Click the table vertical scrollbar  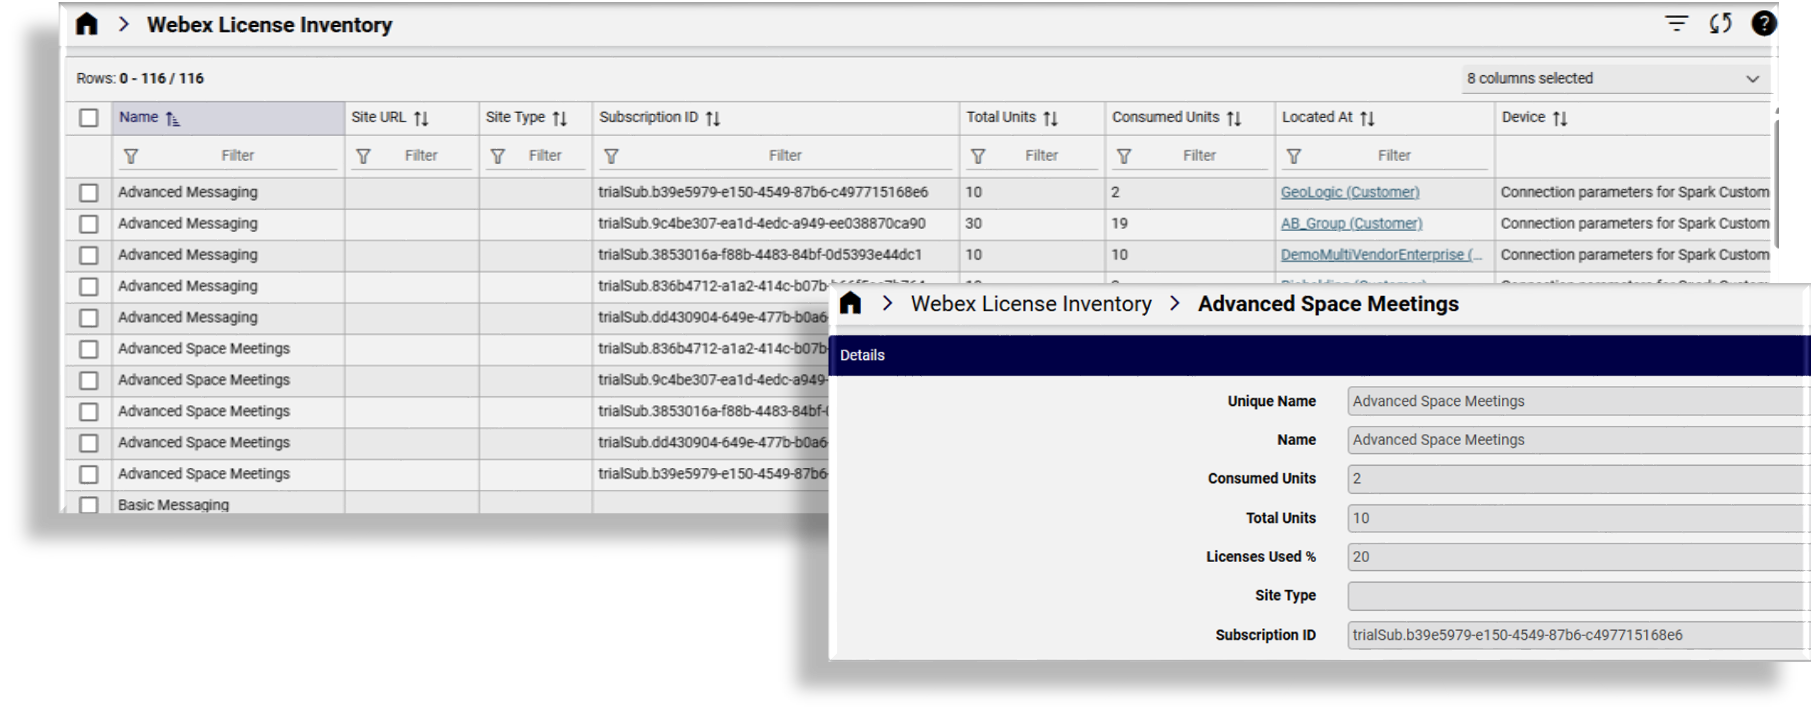pos(1776,182)
